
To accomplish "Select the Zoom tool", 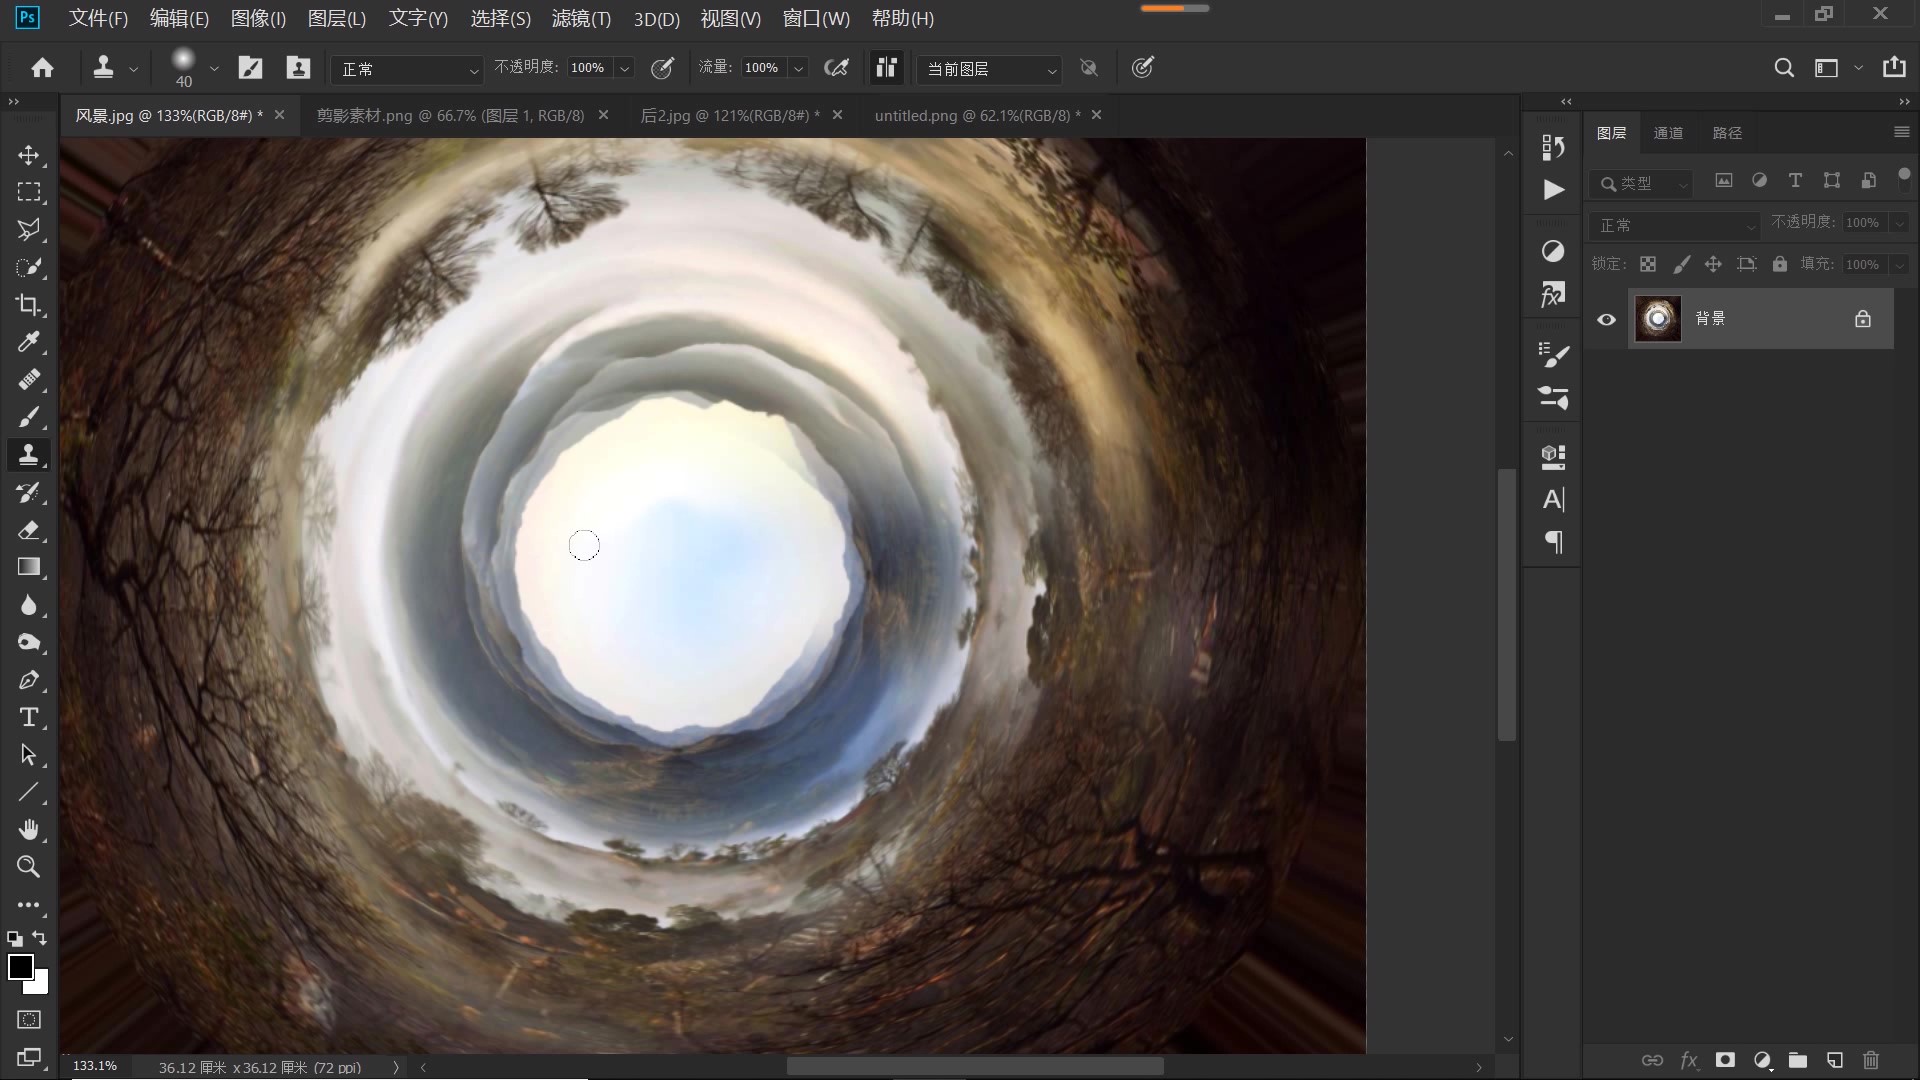I will click(29, 867).
